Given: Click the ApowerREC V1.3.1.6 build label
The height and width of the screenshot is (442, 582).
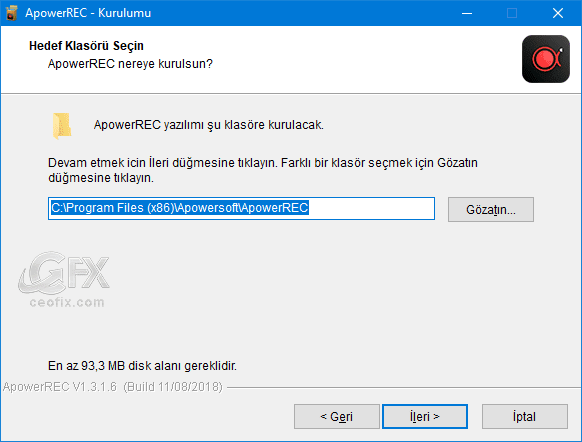Looking at the screenshot, I should pyautogui.click(x=112, y=387).
